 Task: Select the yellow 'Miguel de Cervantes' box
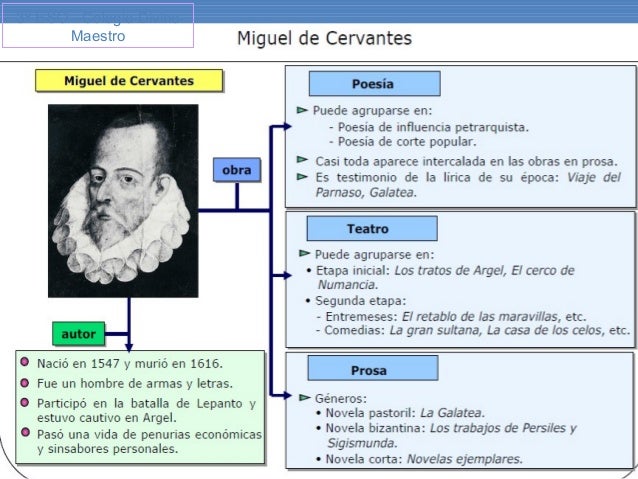coord(129,81)
